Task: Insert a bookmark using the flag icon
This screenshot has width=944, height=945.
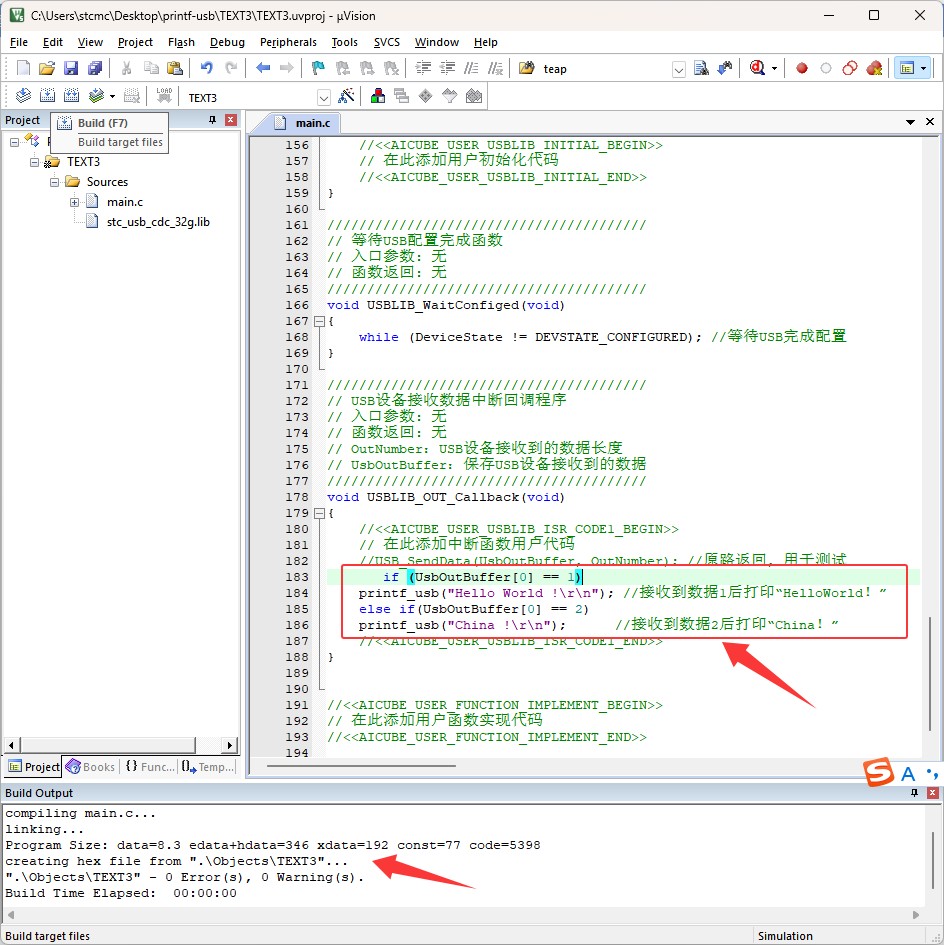Action: 318,68
